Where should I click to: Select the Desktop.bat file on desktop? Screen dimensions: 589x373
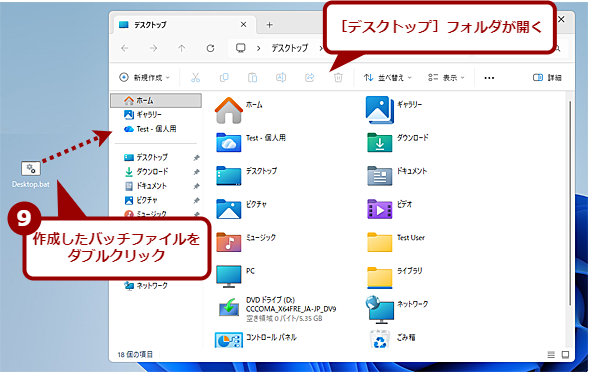[31, 174]
